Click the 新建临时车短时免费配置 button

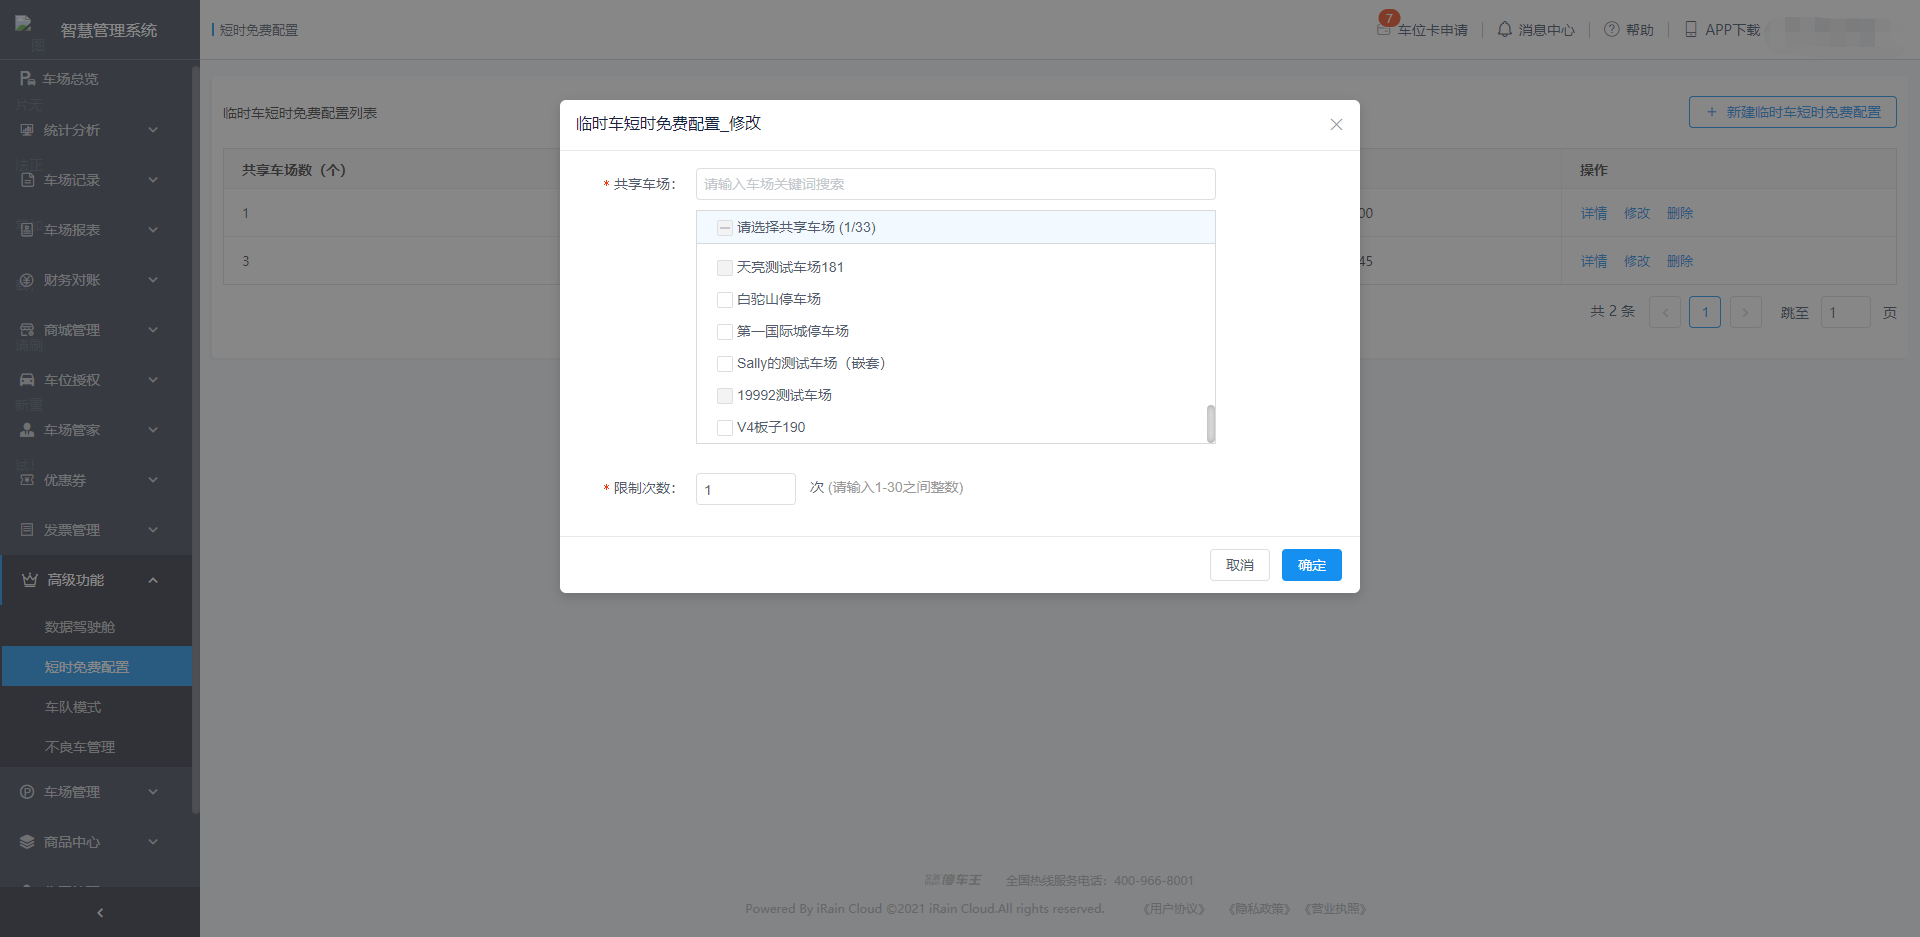[1793, 112]
